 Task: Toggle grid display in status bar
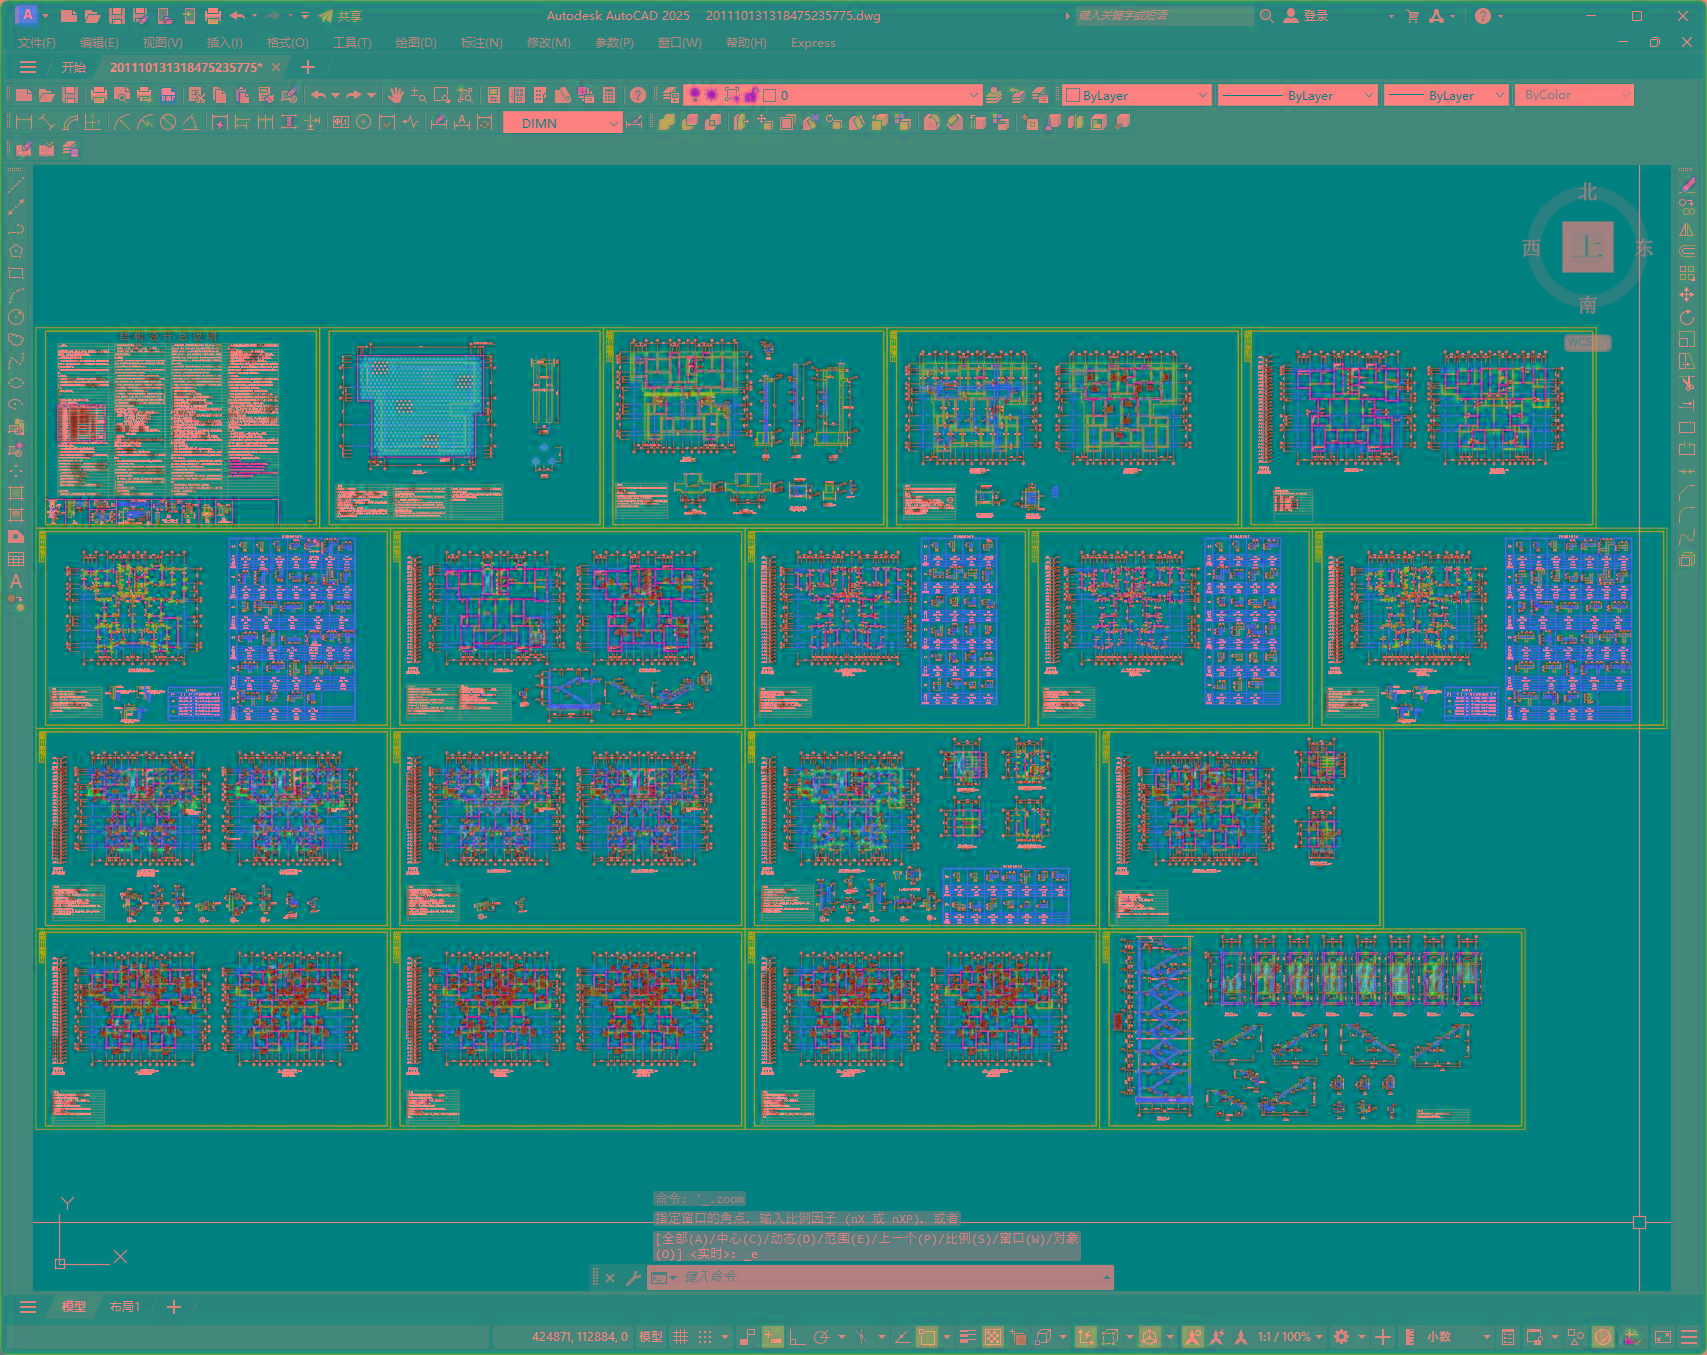pos(681,1337)
